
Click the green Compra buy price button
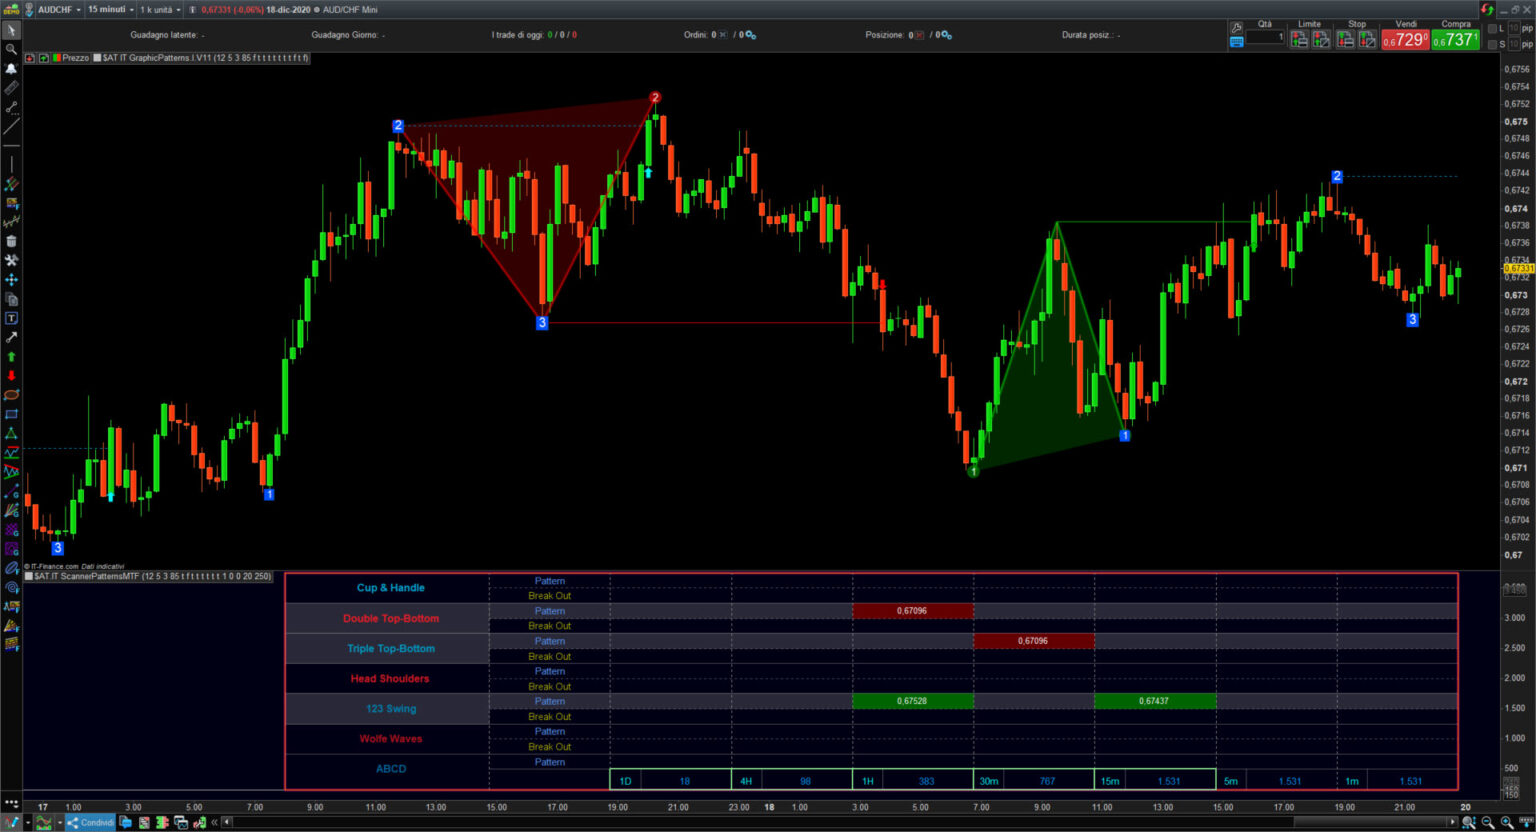point(1454,40)
